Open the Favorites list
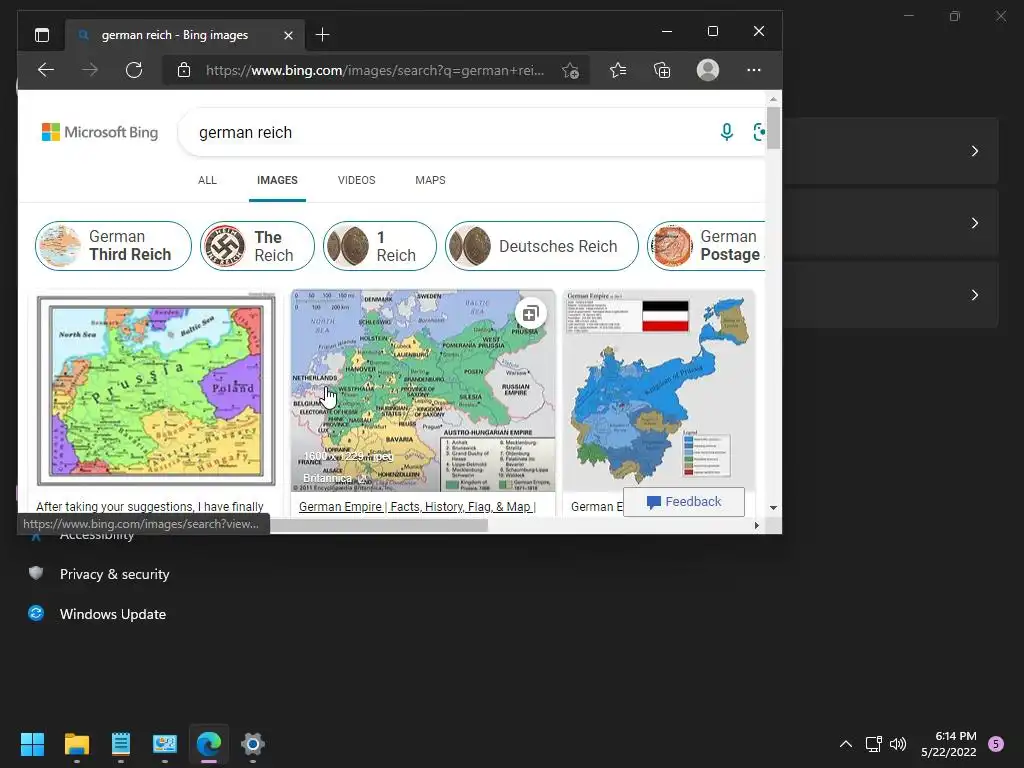The width and height of the screenshot is (1024, 768). tap(618, 70)
